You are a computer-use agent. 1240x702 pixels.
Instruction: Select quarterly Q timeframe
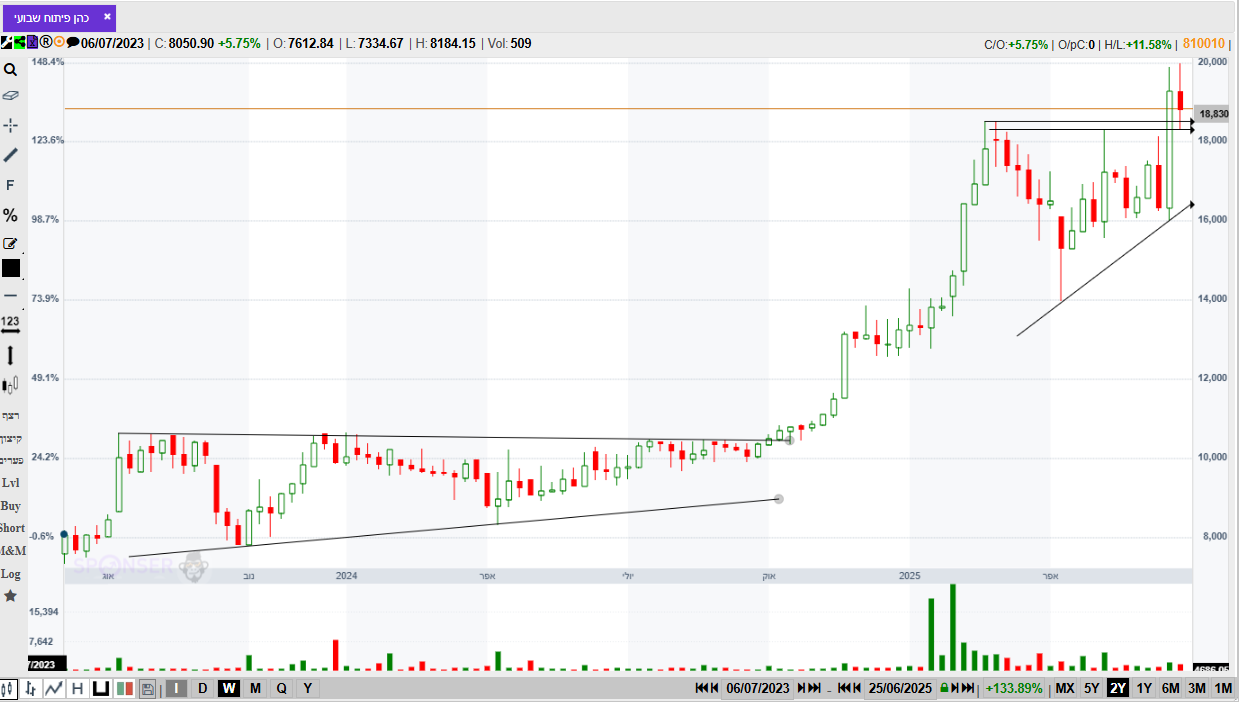[x=281, y=688]
